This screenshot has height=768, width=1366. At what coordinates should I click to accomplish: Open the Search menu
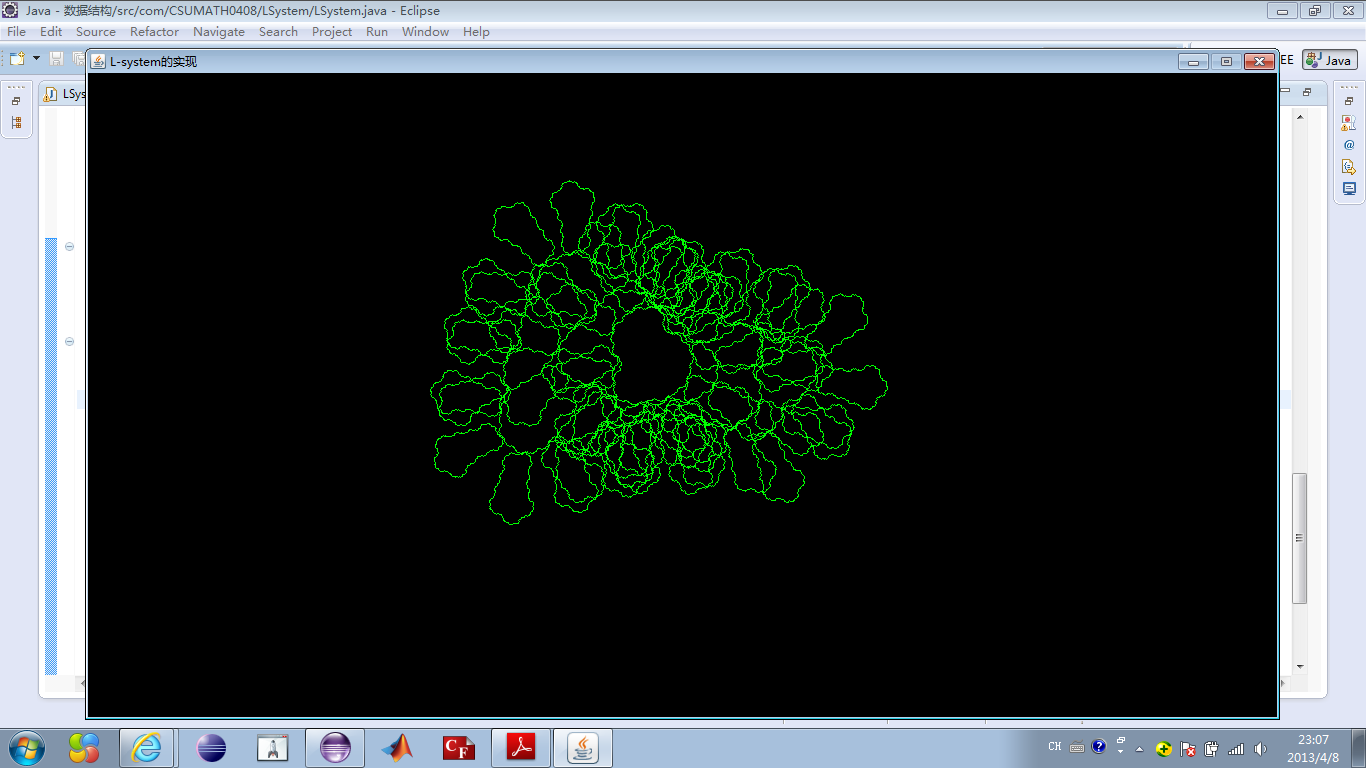[278, 32]
